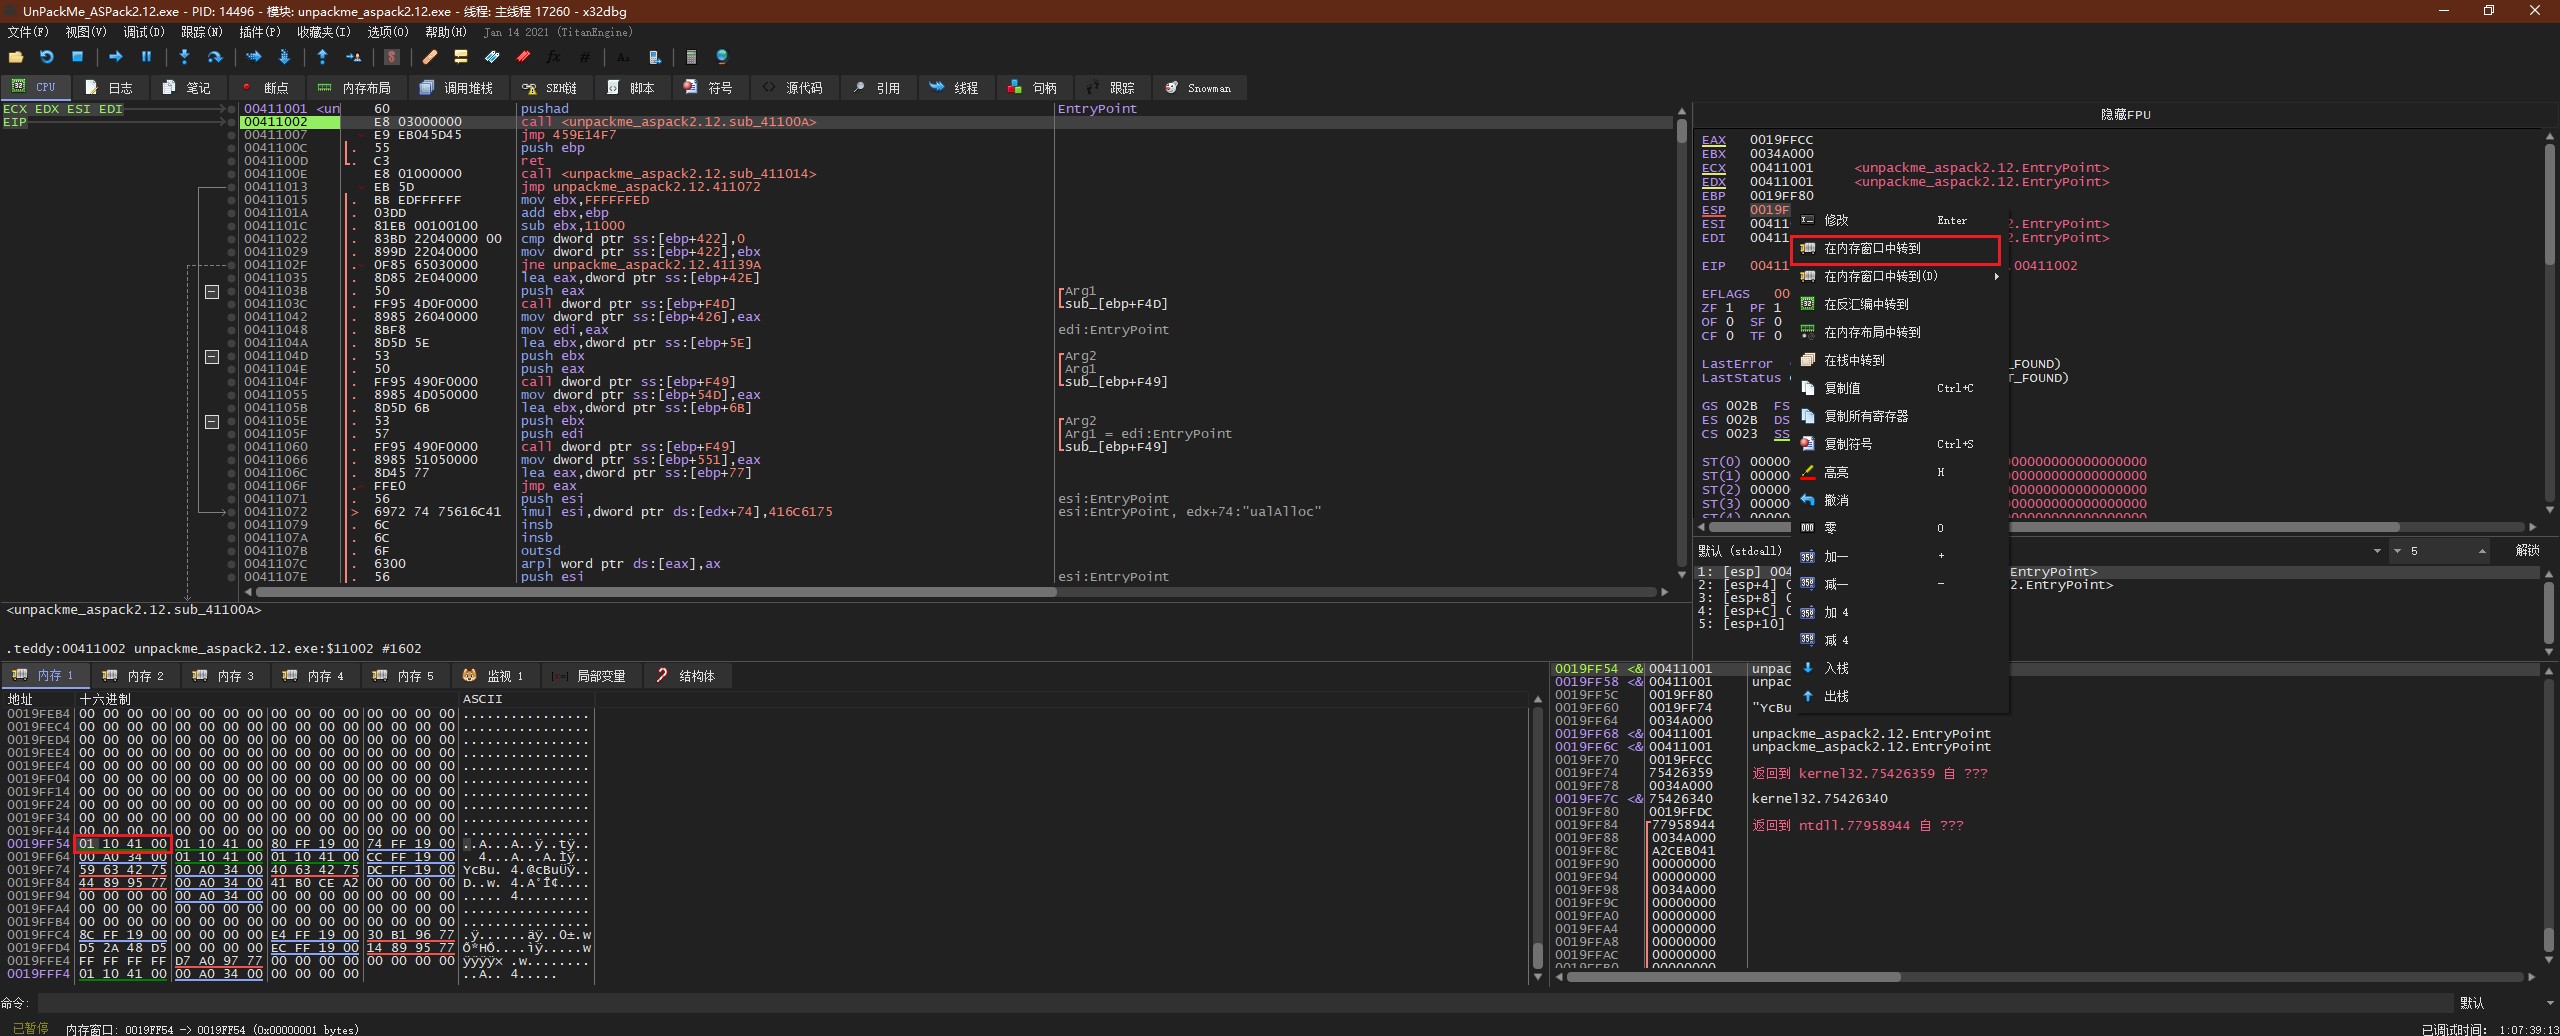Select 在内存窗口中转到 in the context menu
Screen dimensions: 2560x1036
coord(1872,249)
